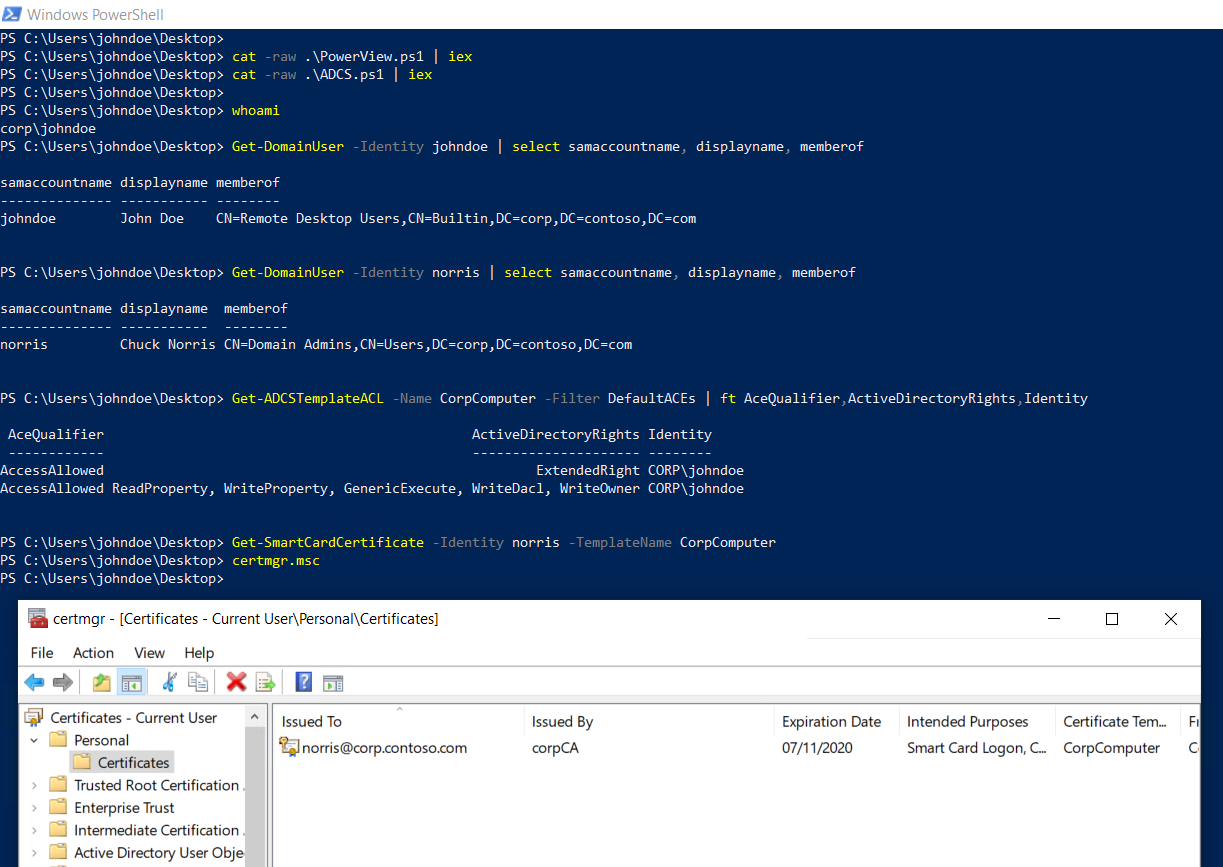Viewport: 1223px width, 867px height.
Task: Maximize the certmgr window
Action: (x=1111, y=619)
